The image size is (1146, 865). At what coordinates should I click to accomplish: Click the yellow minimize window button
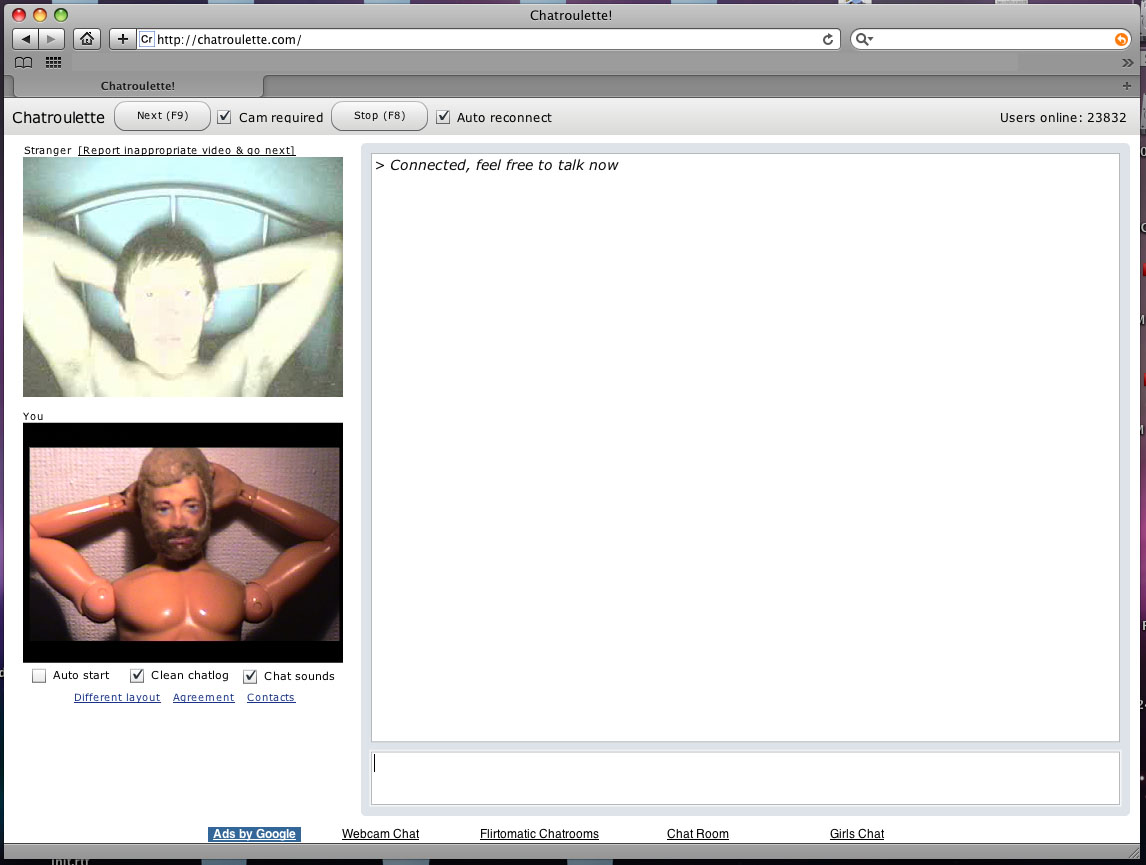click(x=40, y=15)
